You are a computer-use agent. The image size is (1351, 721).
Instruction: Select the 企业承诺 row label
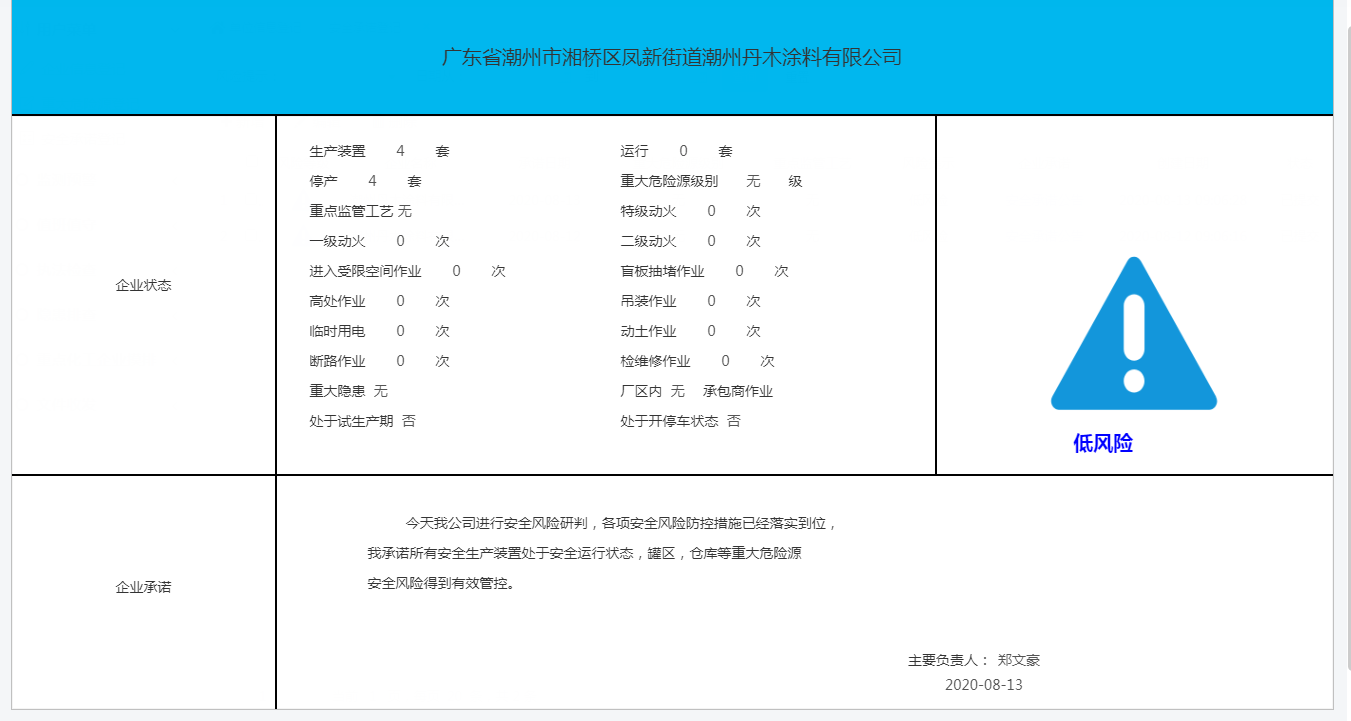pos(143,587)
